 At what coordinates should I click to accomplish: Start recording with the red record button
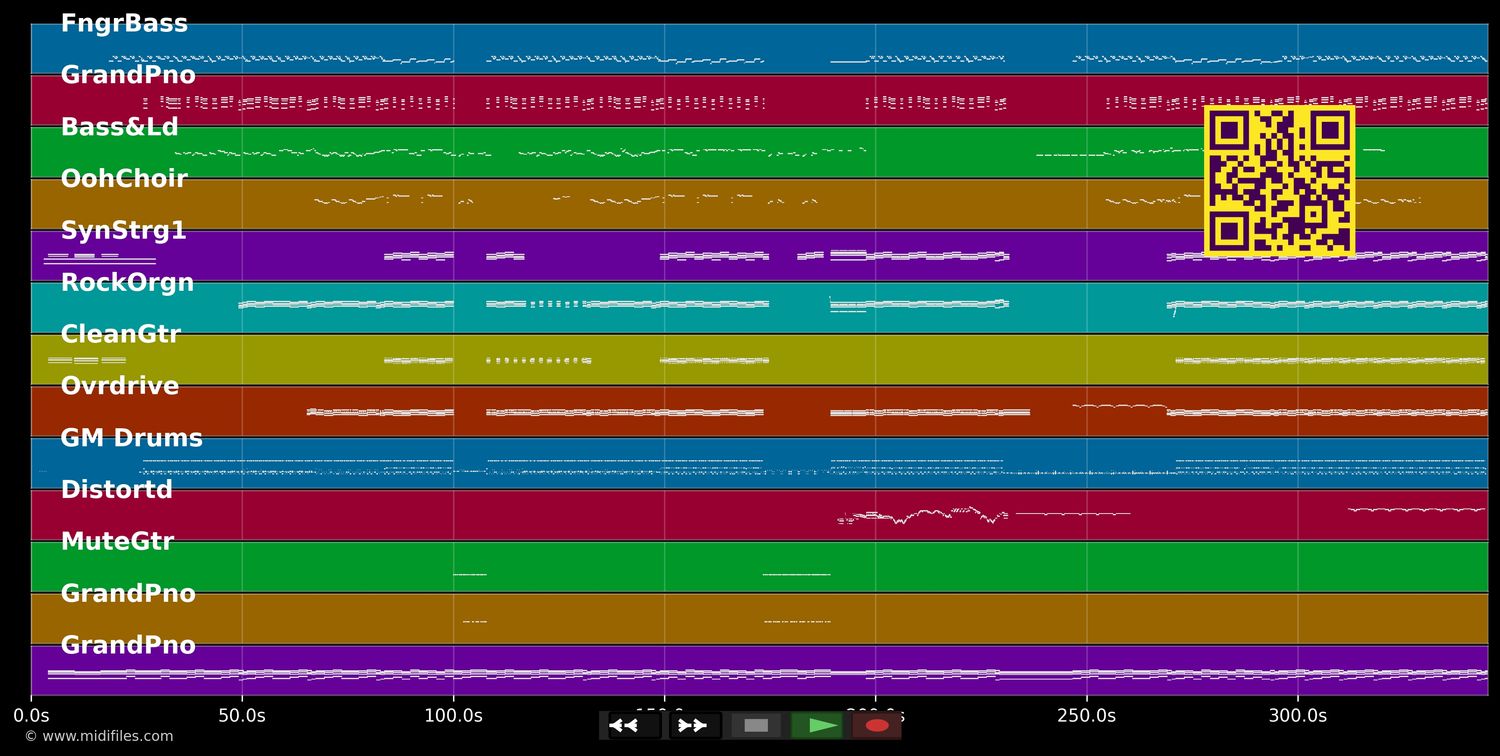[877, 725]
